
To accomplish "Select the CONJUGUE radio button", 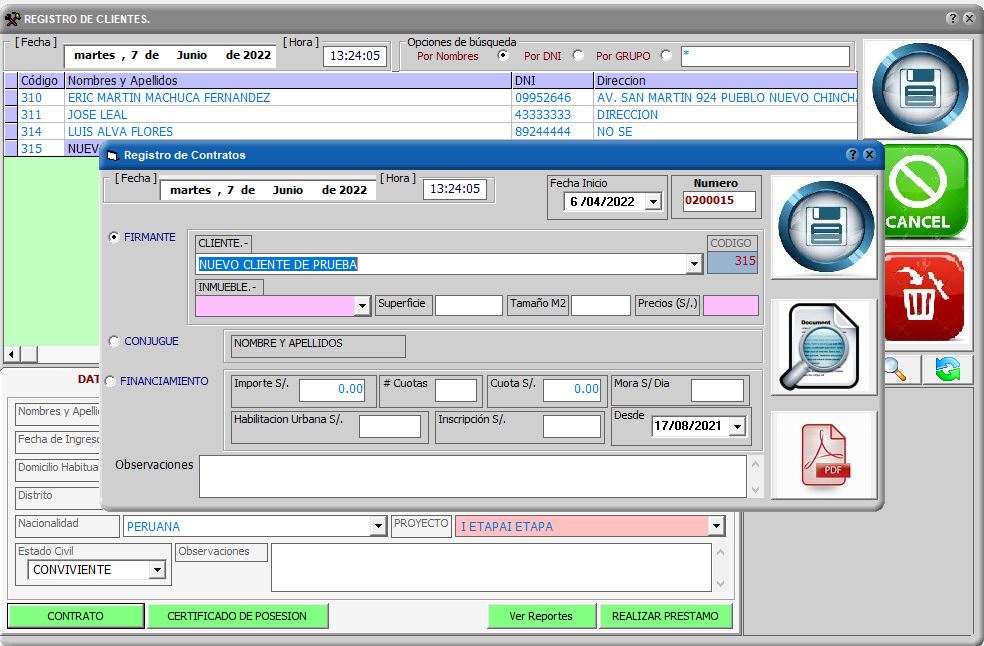I will coord(114,341).
